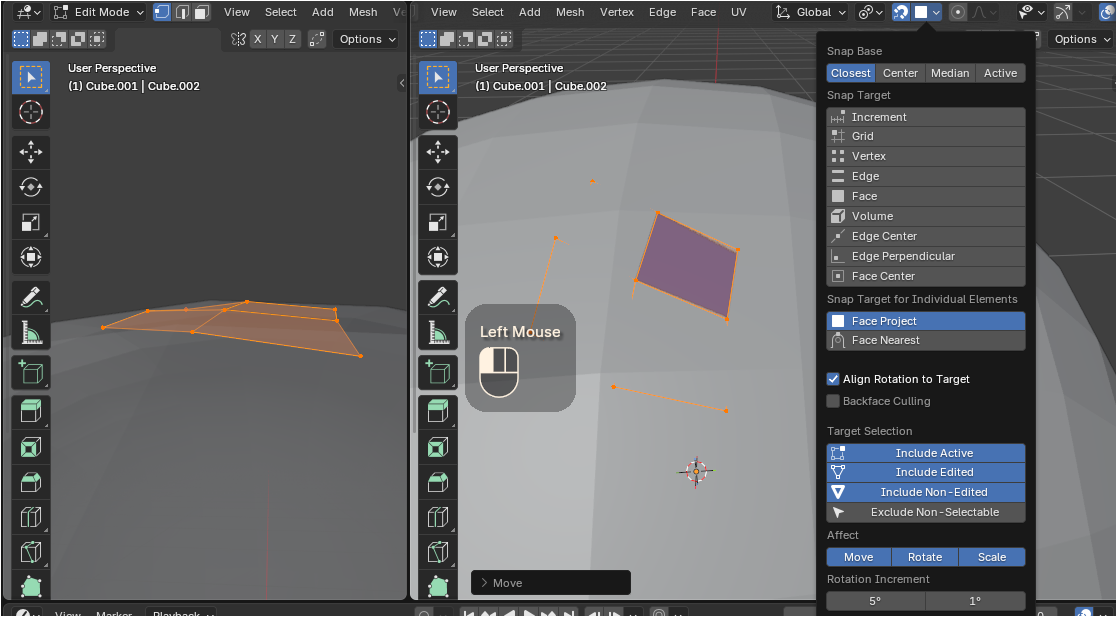Pick the Rotate tool in left viewport

tap(31, 187)
